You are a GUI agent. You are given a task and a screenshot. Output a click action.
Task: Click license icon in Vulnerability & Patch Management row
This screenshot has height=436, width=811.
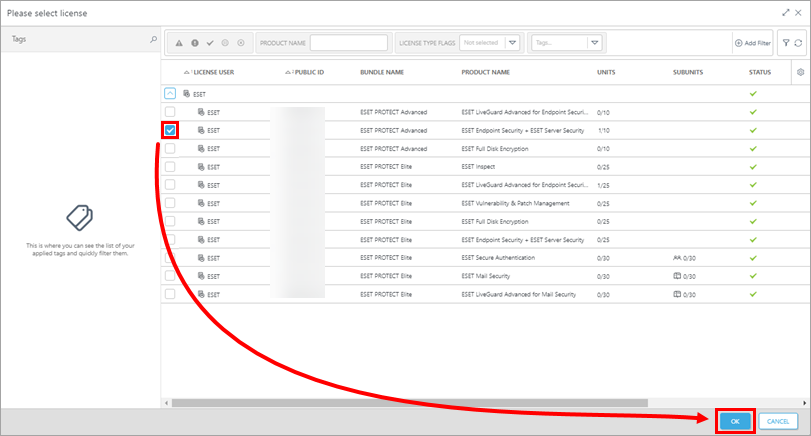tap(201, 203)
